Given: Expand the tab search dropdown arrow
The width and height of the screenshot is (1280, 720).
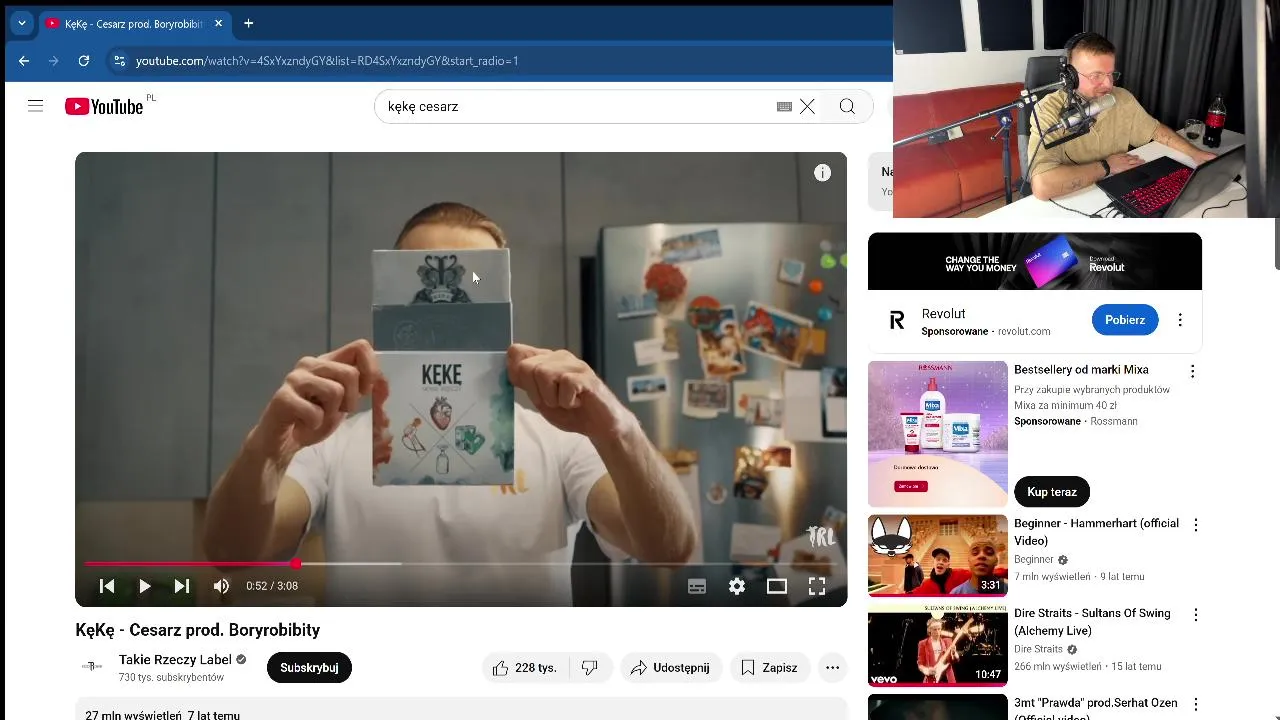Looking at the screenshot, I should coord(21,23).
